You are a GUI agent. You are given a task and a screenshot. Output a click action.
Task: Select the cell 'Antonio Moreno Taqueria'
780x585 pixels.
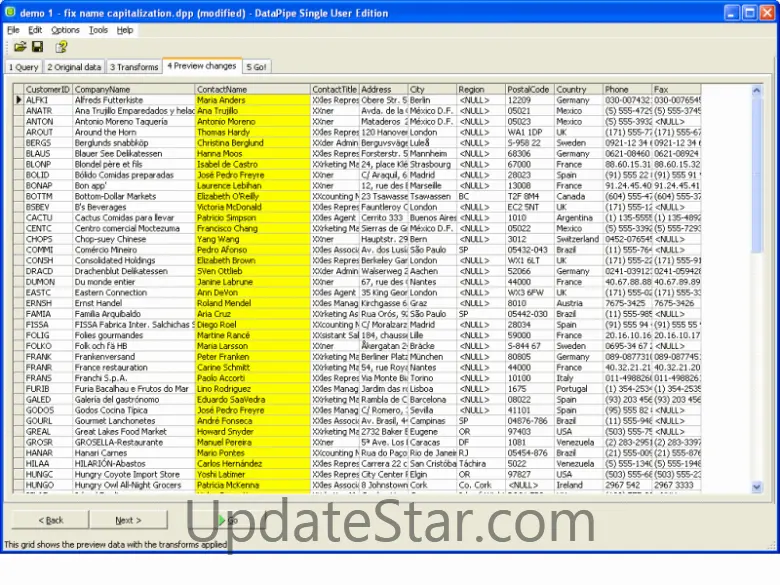(x=133, y=121)
